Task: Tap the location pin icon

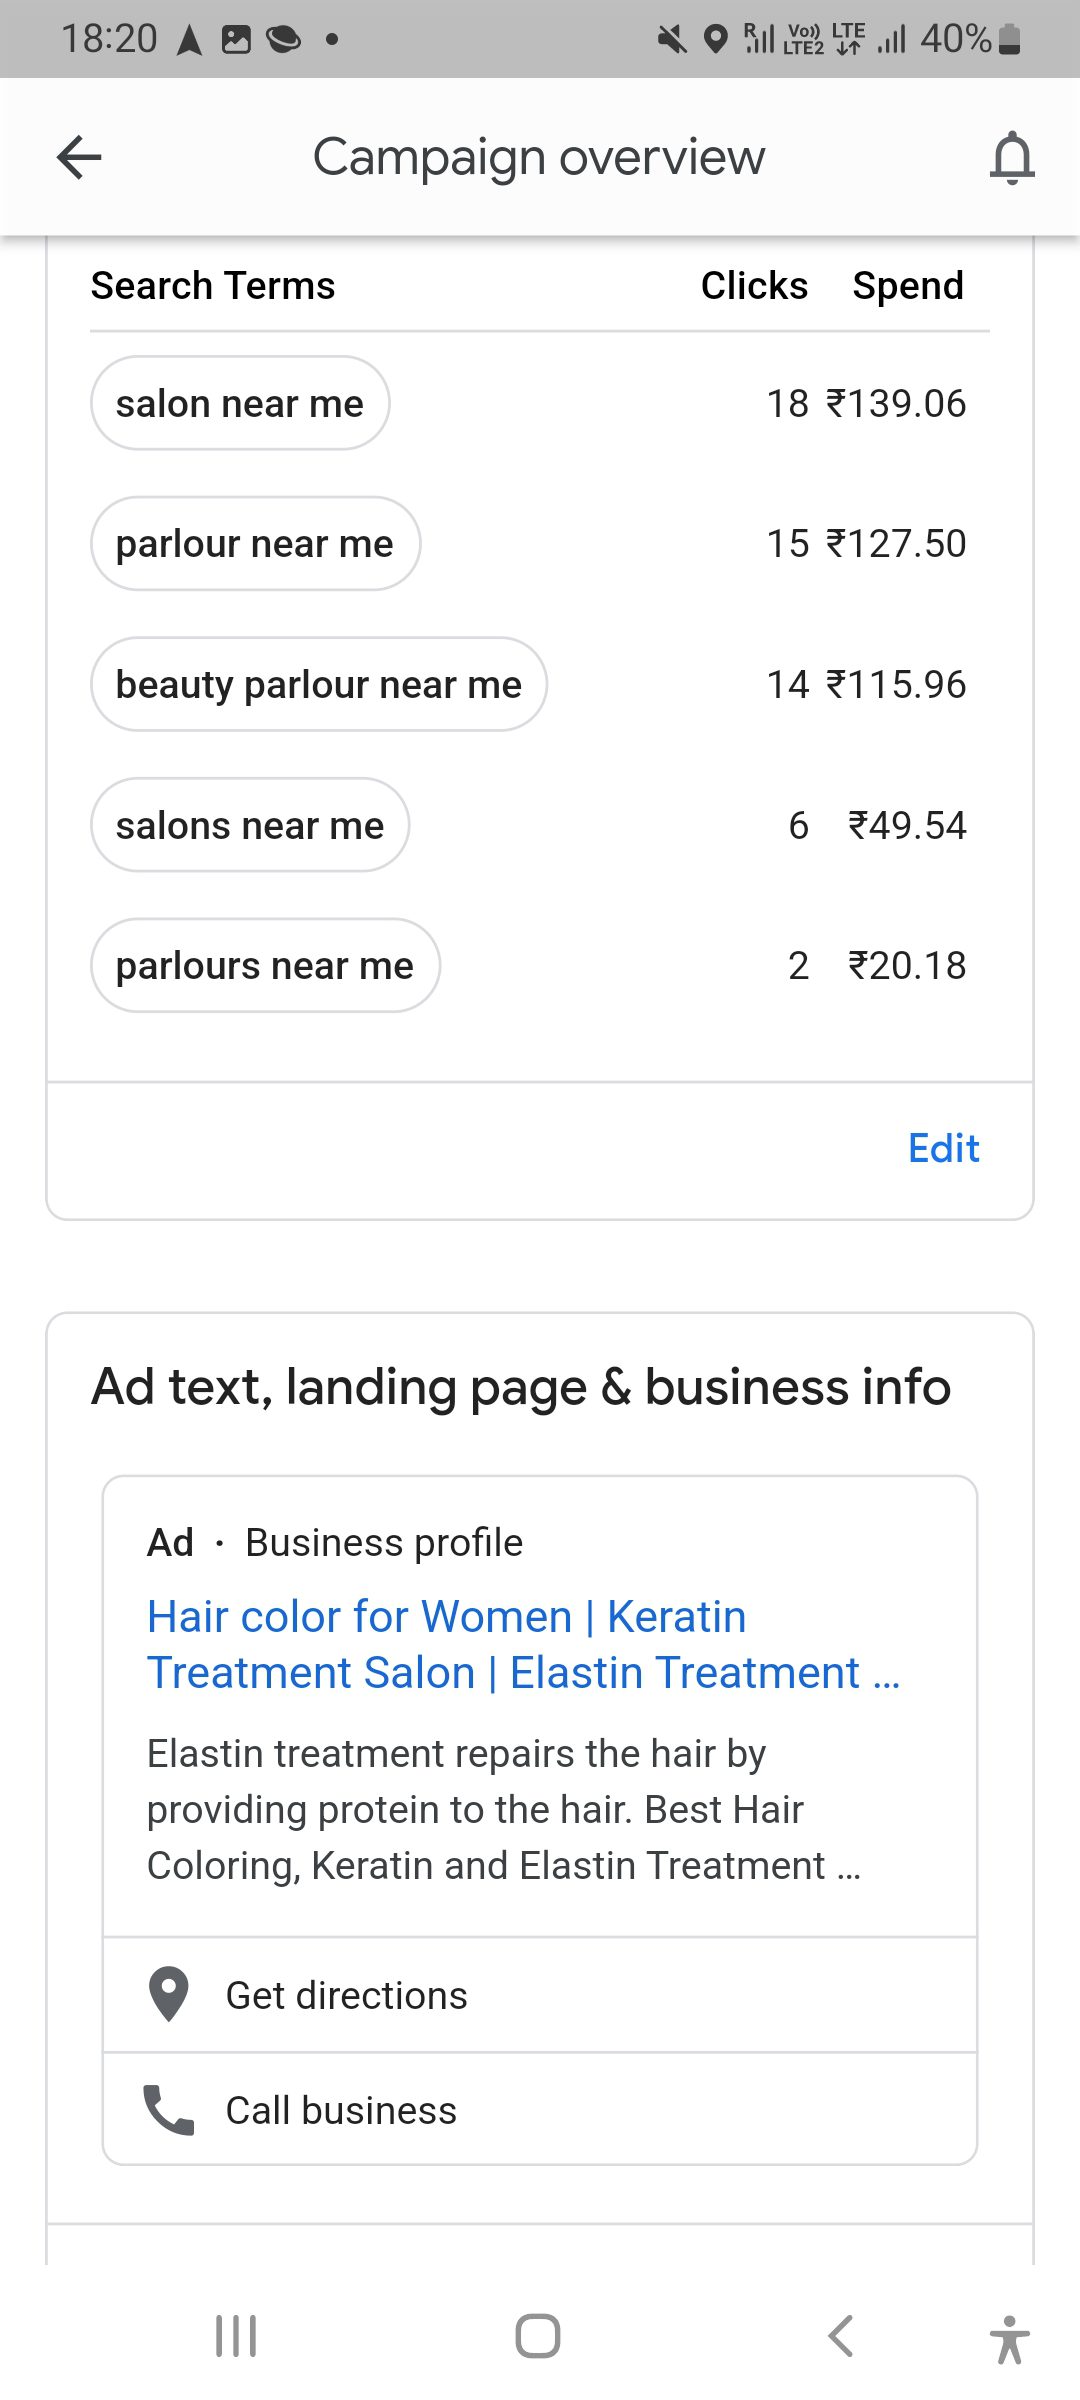Action: tap(168, 1995)
